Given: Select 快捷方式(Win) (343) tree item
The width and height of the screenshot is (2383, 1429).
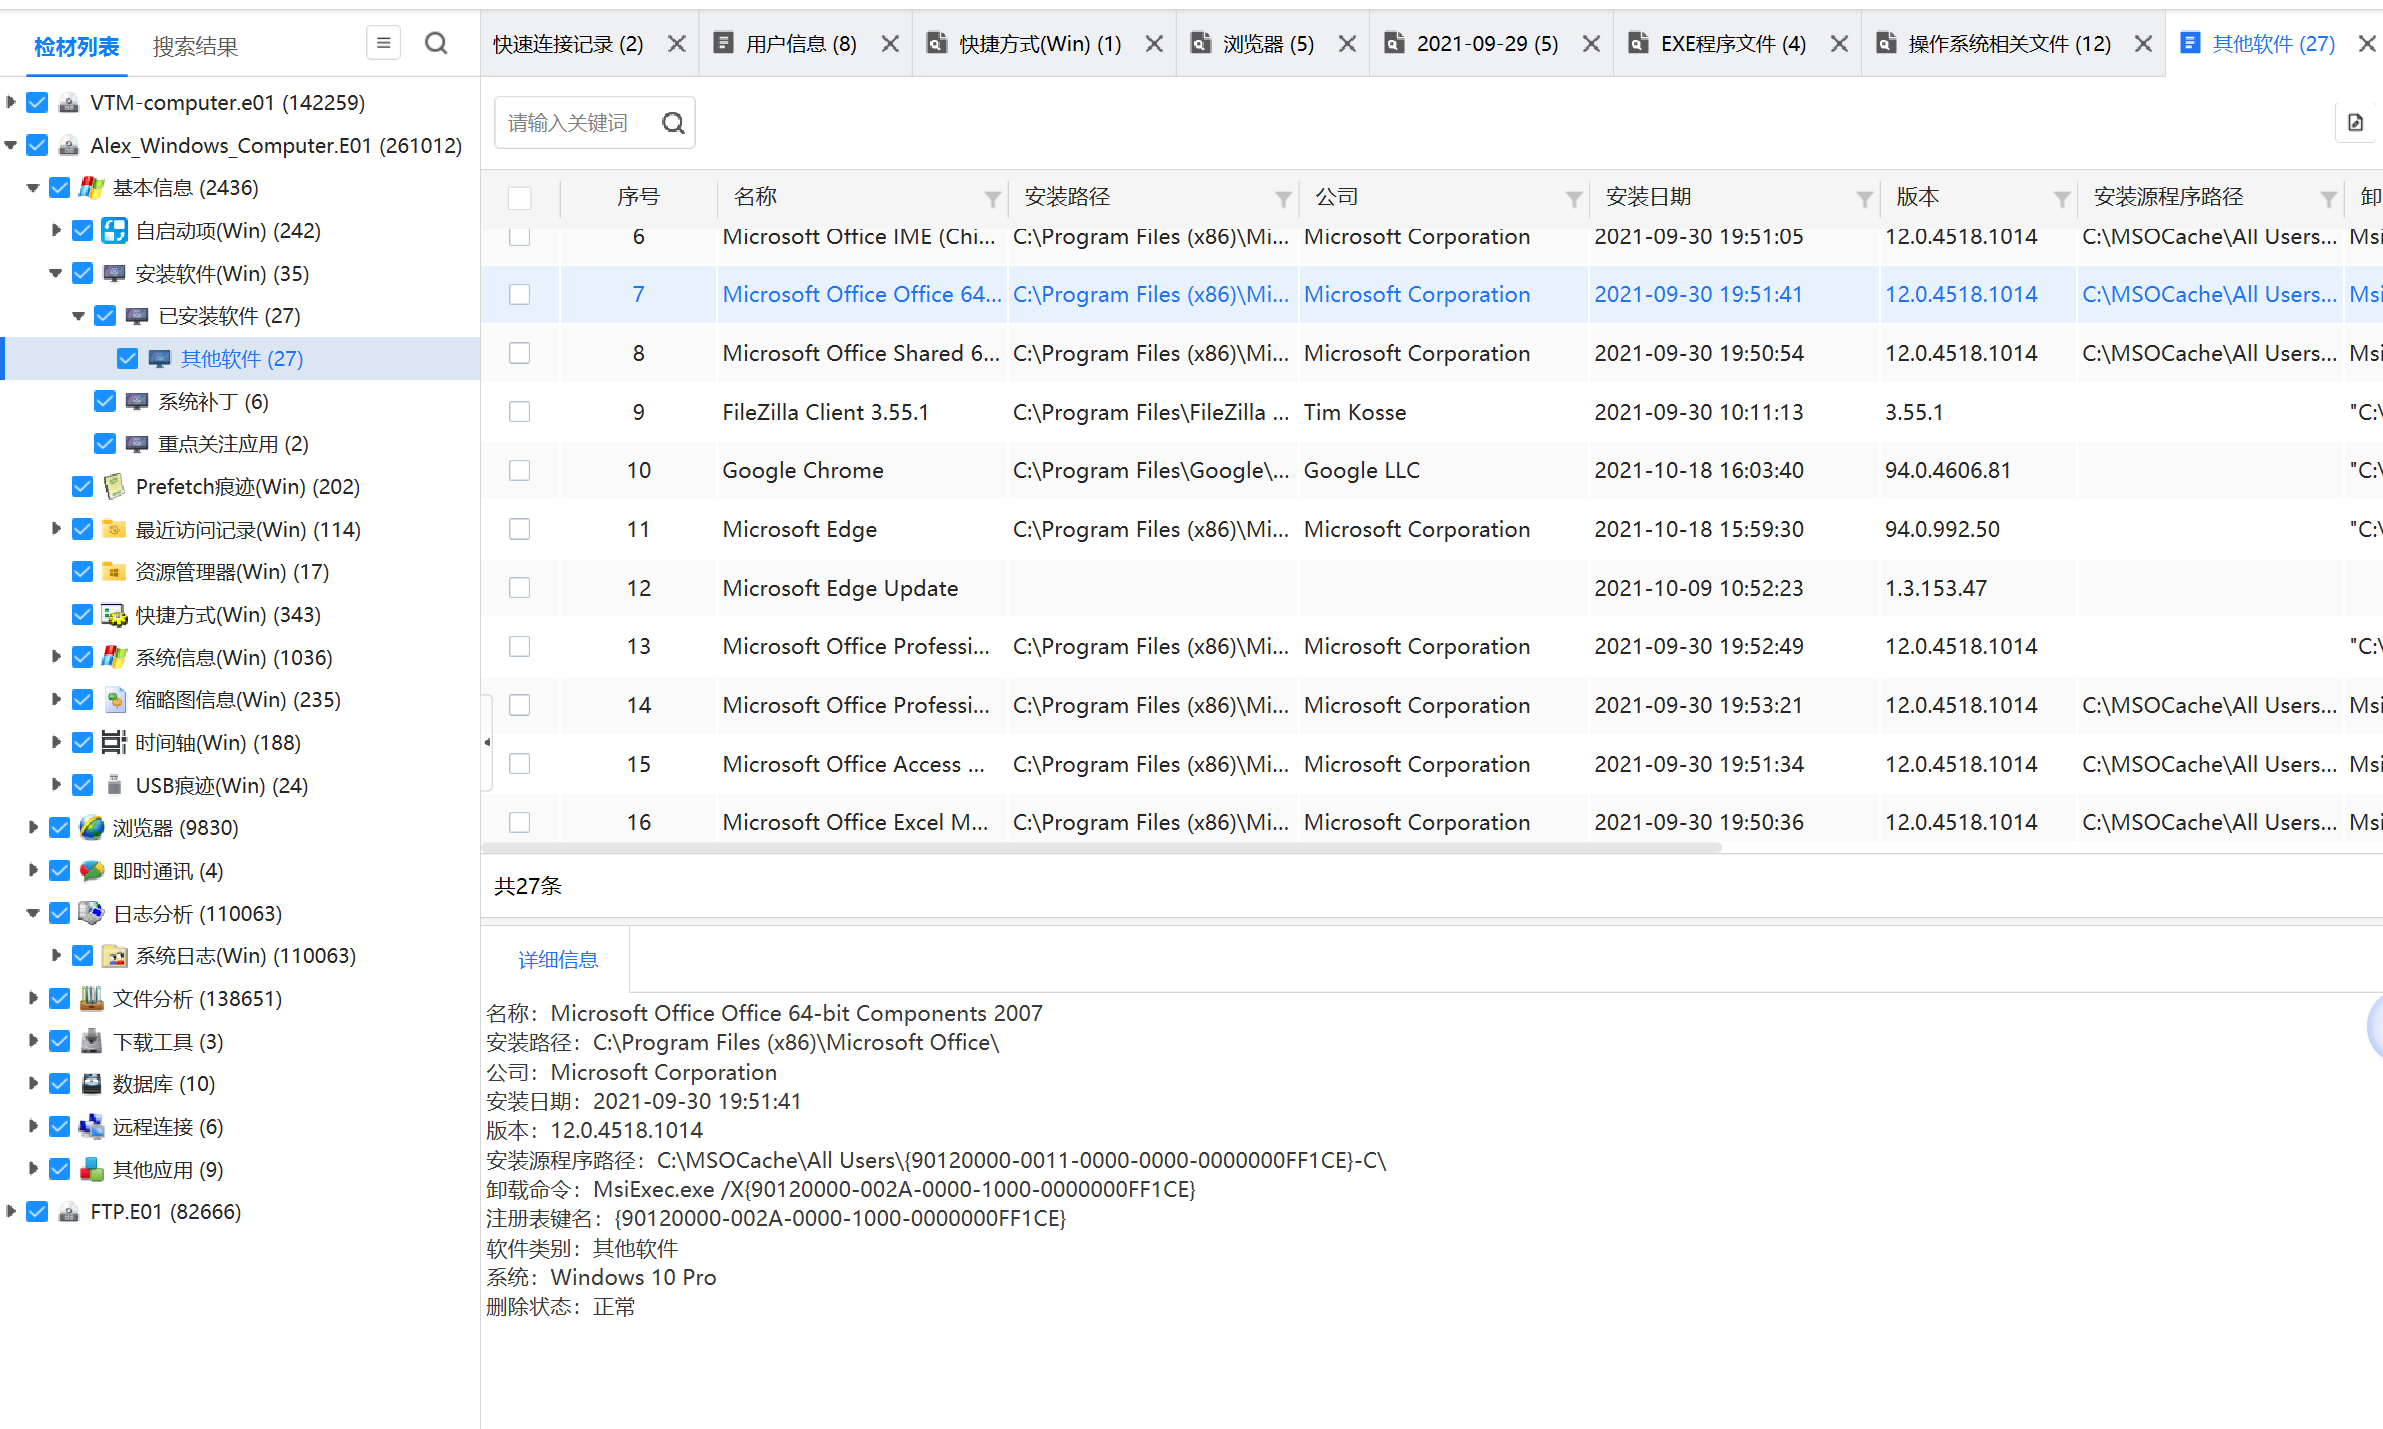Looking at the screenshot, I should 228,615.
